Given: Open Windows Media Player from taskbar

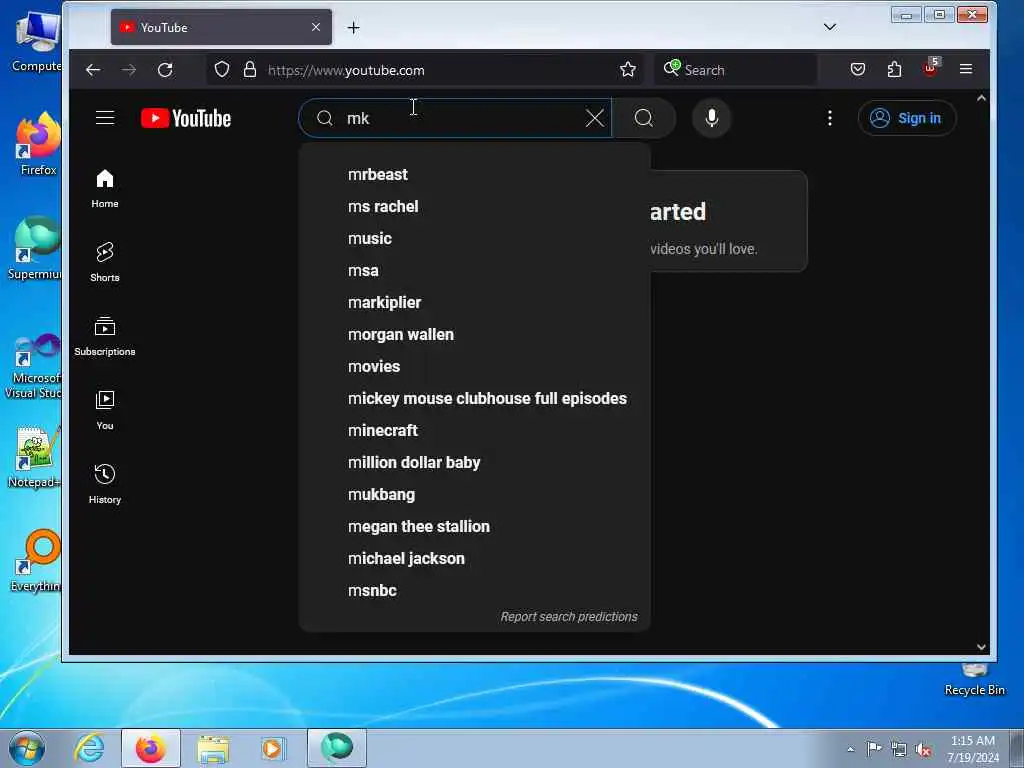Looking at the screenshot, I should [272, 748].
